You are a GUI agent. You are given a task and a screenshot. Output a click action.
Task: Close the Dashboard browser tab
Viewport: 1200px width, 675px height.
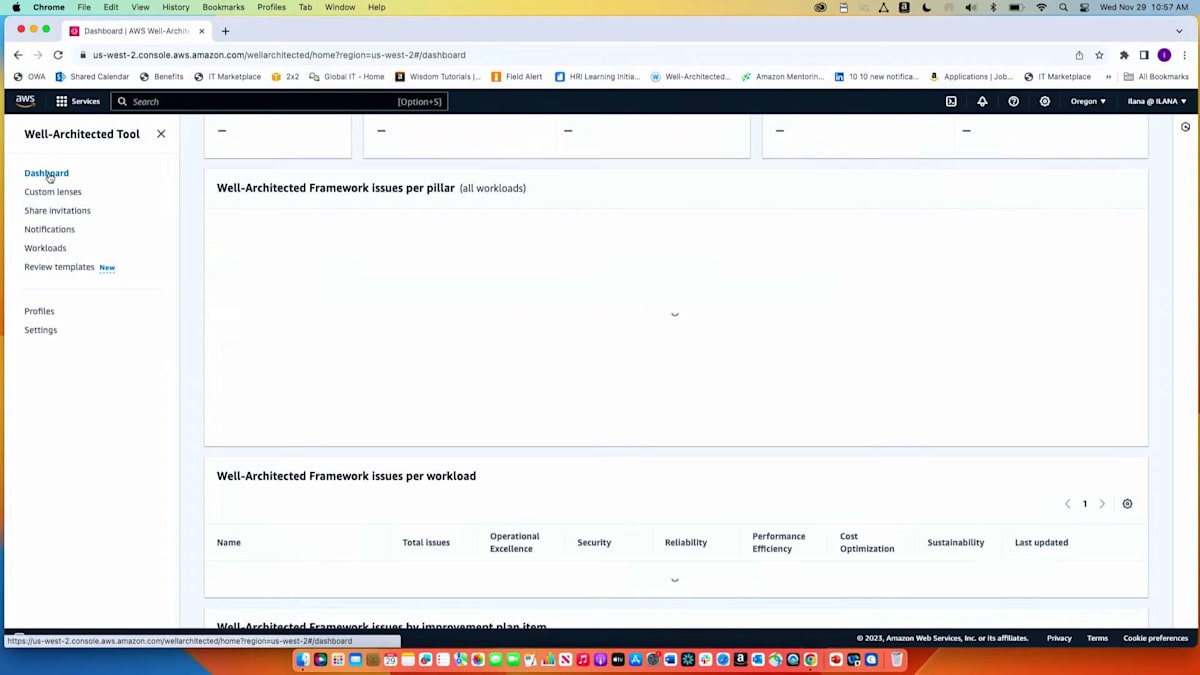click(x=201, y=31)
